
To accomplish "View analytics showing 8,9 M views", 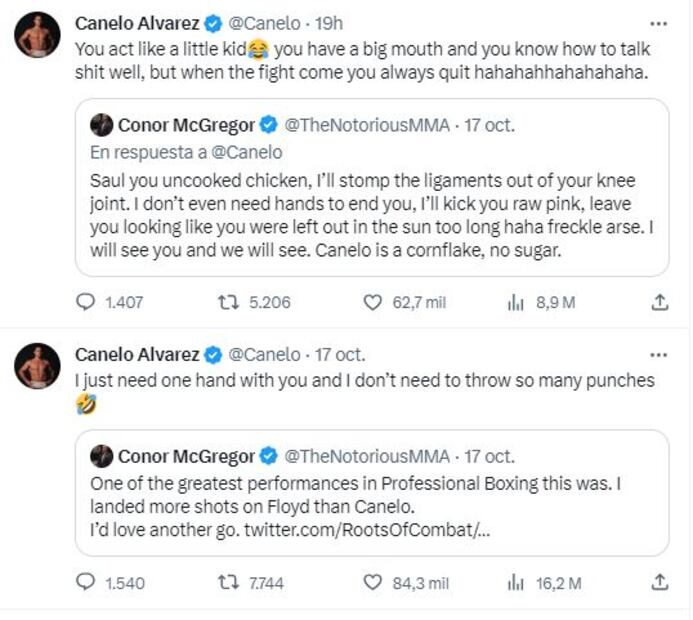I will click(516, 302).
